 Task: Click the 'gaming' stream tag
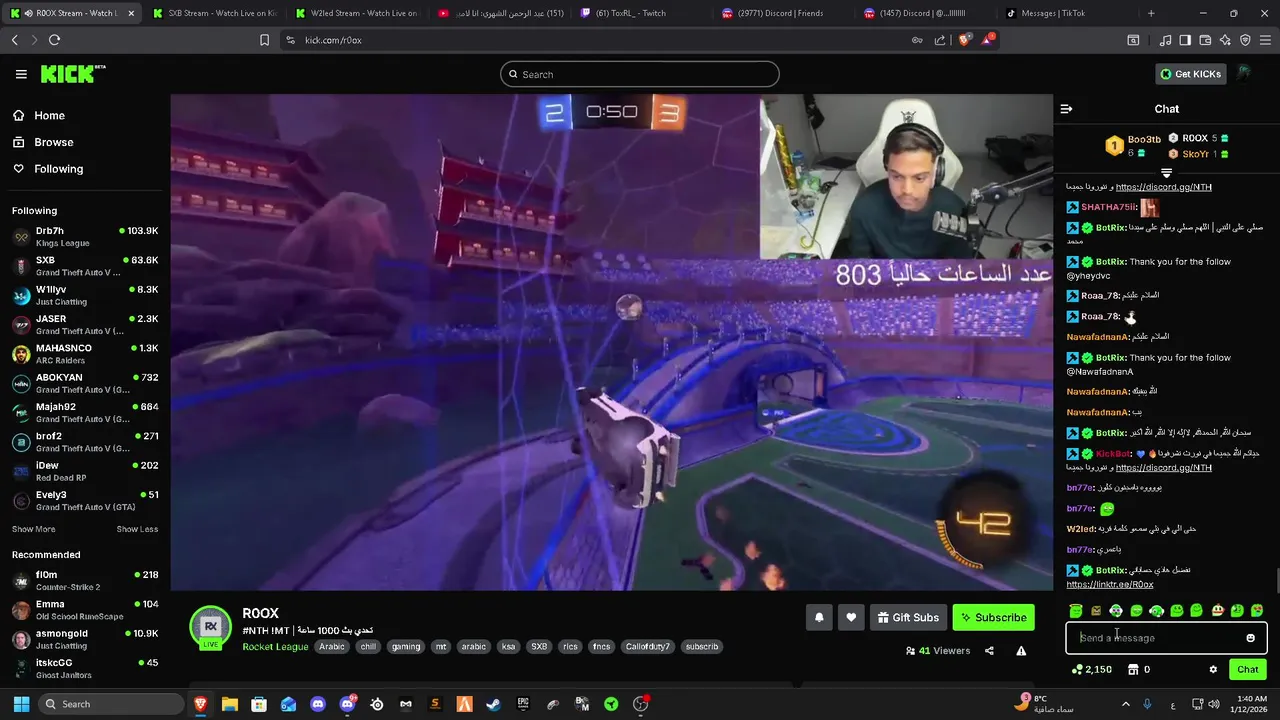[406, 647]
